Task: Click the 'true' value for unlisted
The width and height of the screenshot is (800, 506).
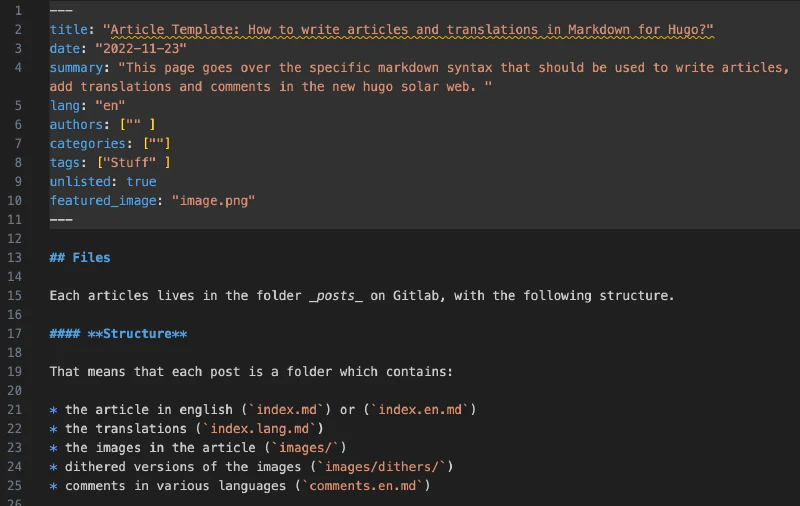Action: tap(141, 182)
